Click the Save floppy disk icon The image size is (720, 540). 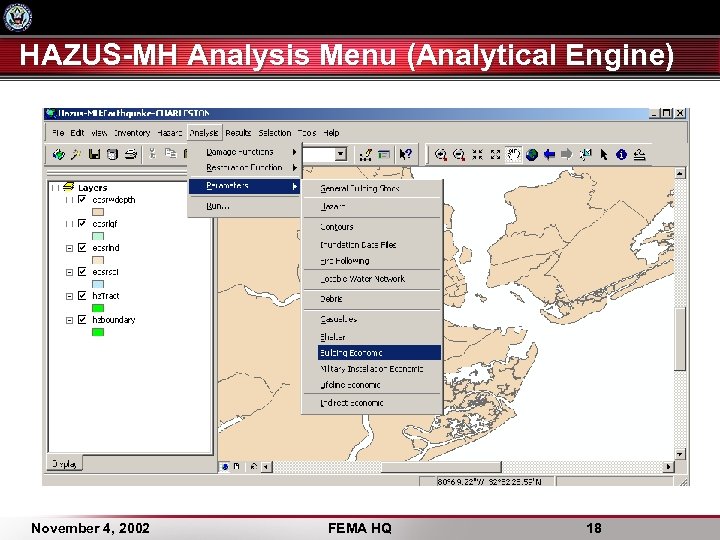point(94,154)
